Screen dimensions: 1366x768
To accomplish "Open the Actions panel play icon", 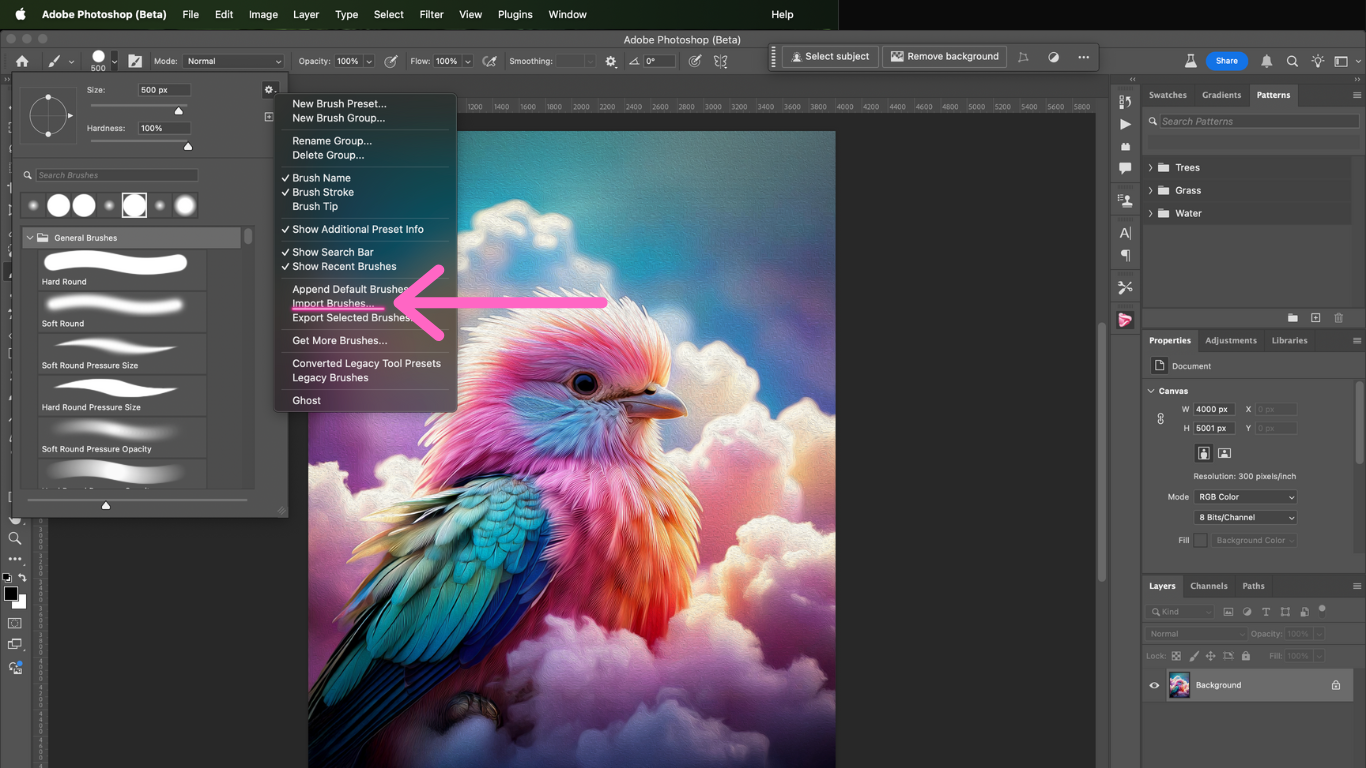I will tap(1125, 125).
